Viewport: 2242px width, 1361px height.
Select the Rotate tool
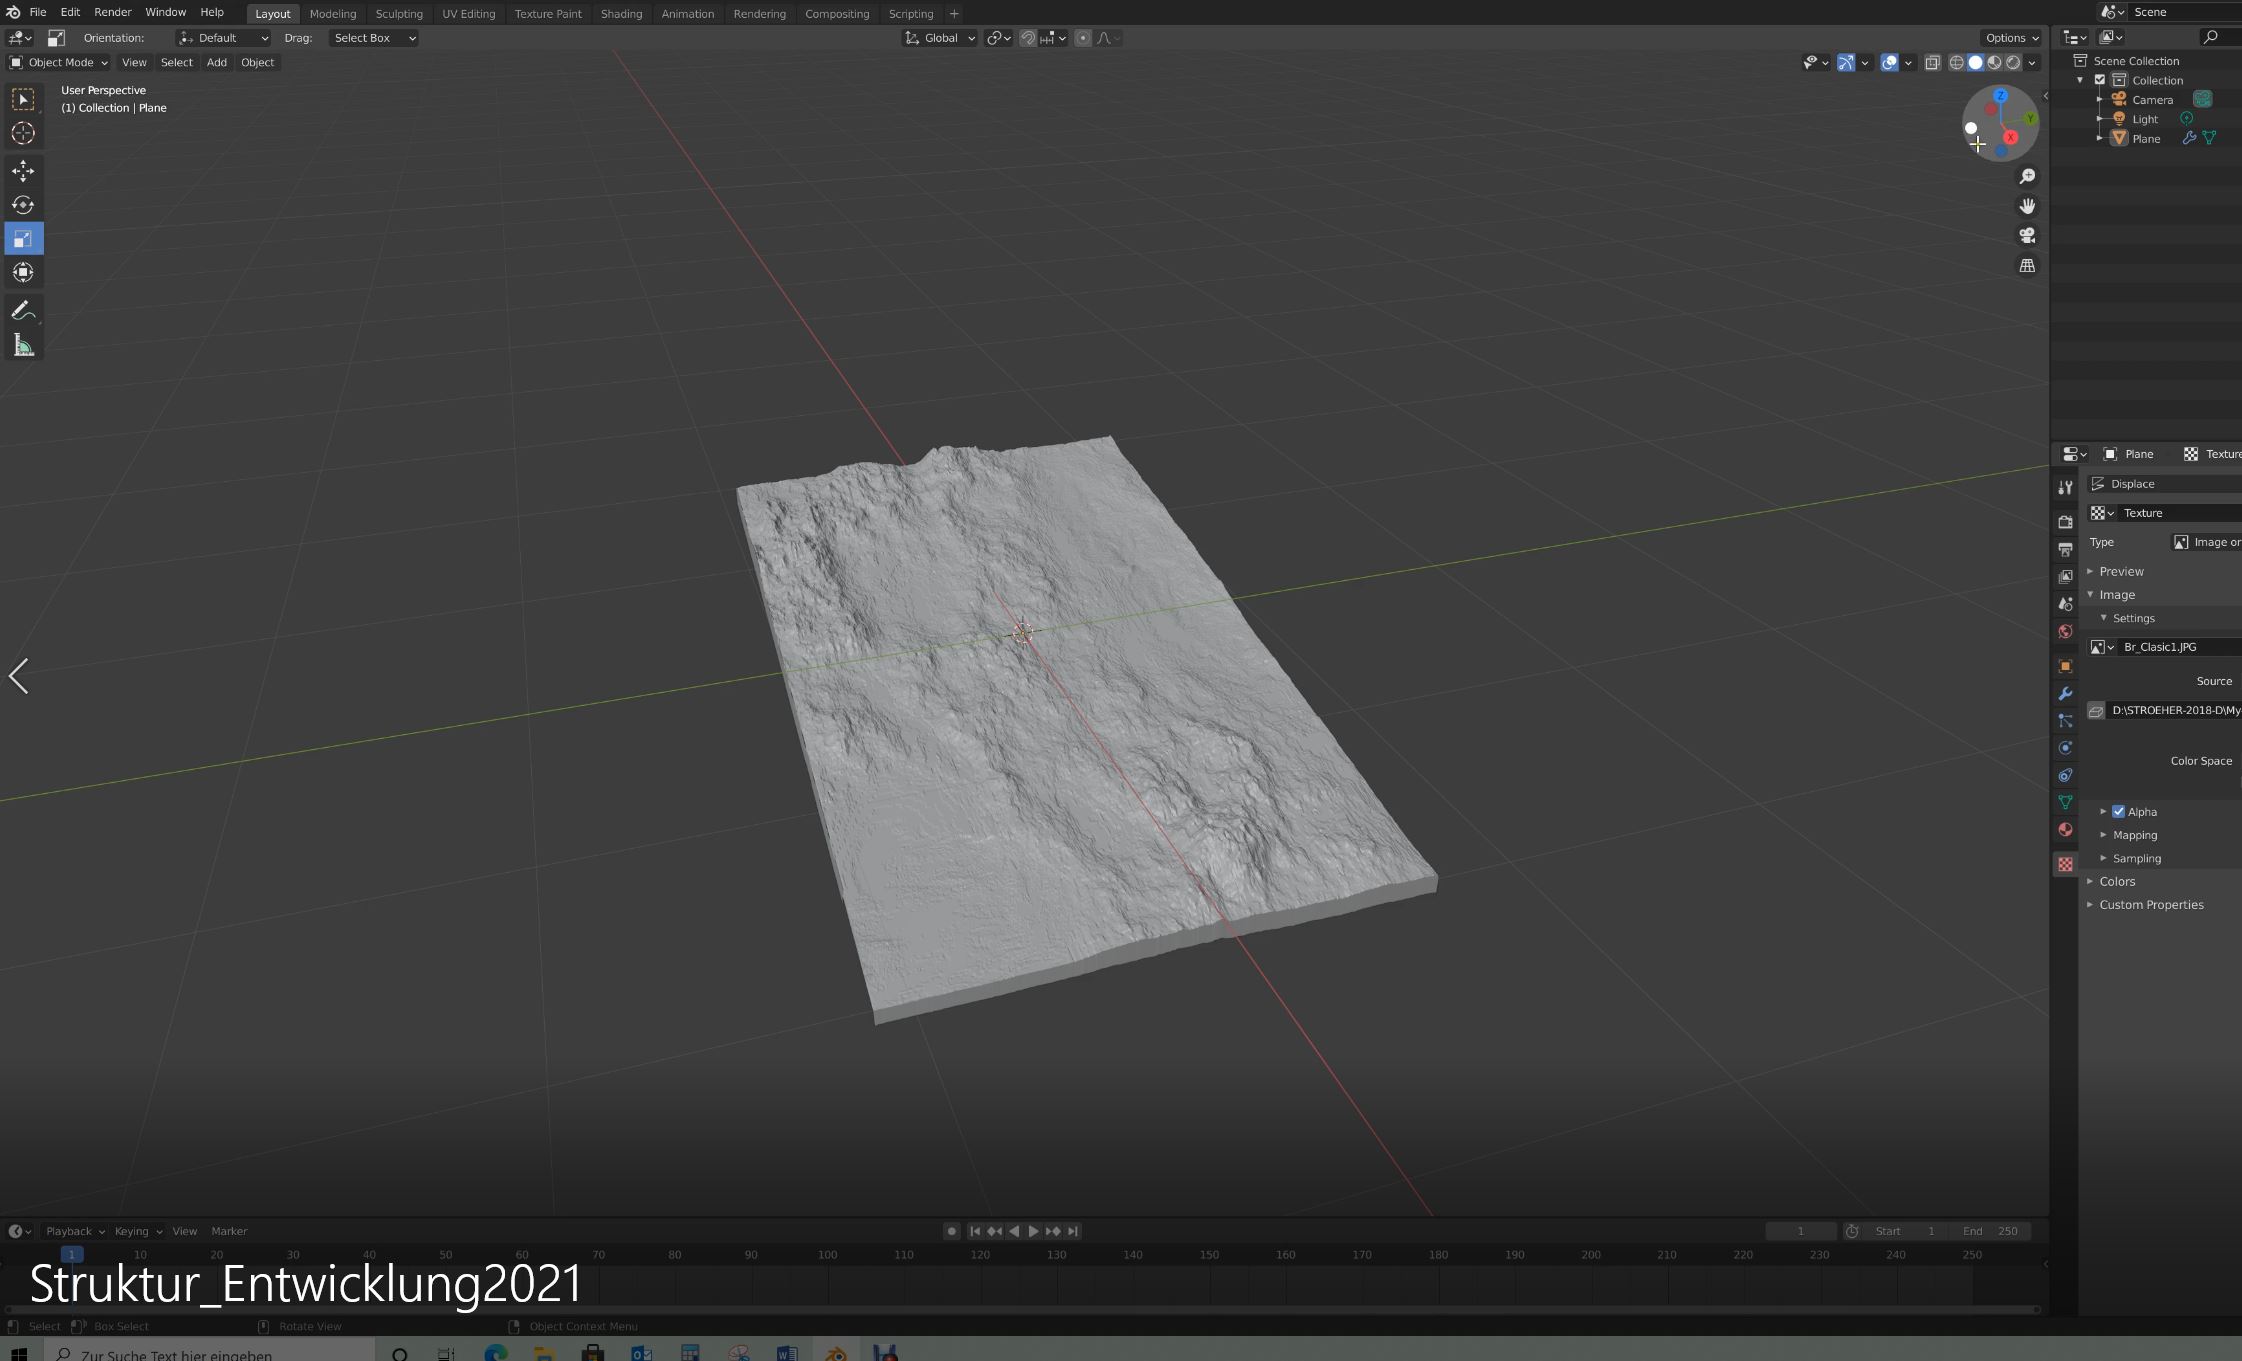coord(23,205)
